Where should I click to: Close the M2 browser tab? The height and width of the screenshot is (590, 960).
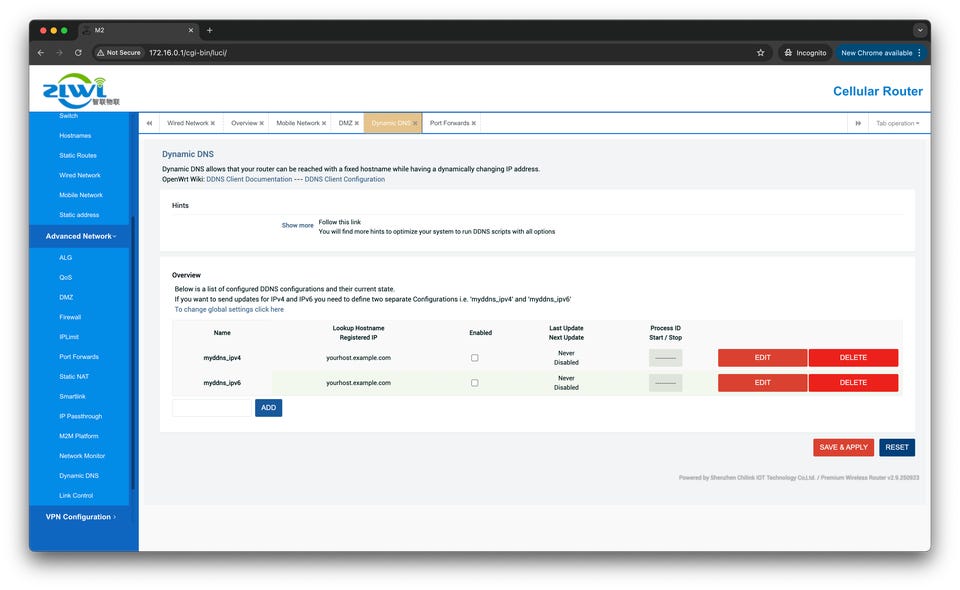[x=190, y=30]
